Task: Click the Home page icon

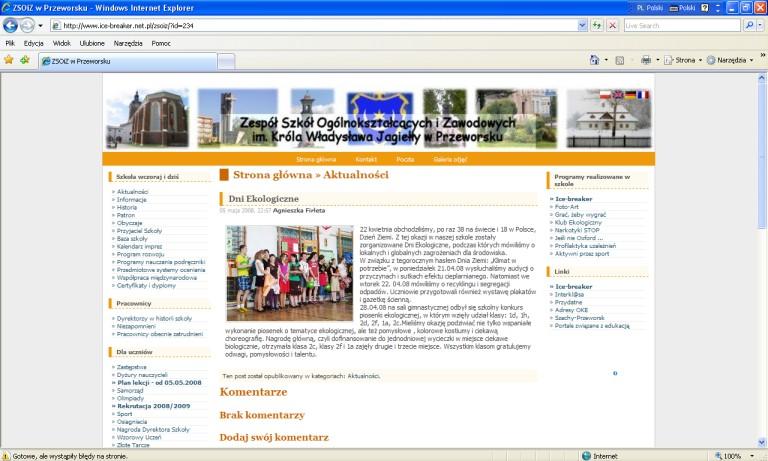Action: point(595,60)
